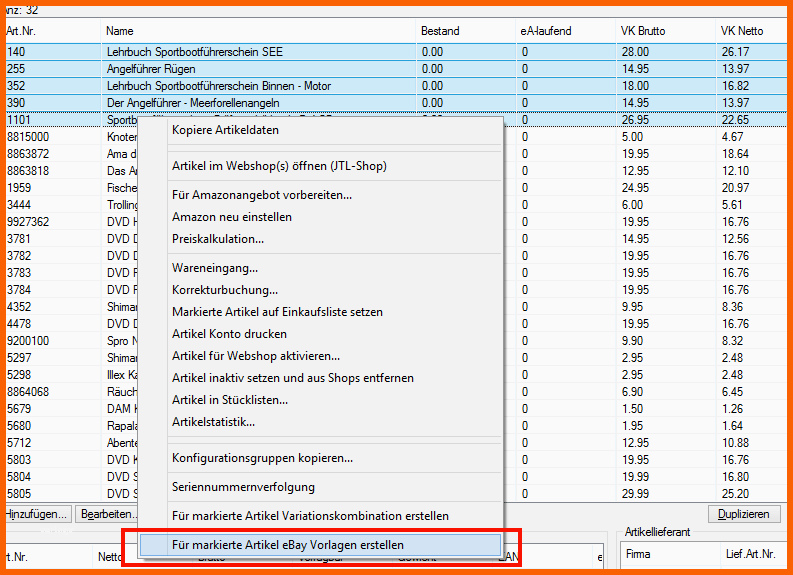Click article number '8815000'

coord(28,137)
